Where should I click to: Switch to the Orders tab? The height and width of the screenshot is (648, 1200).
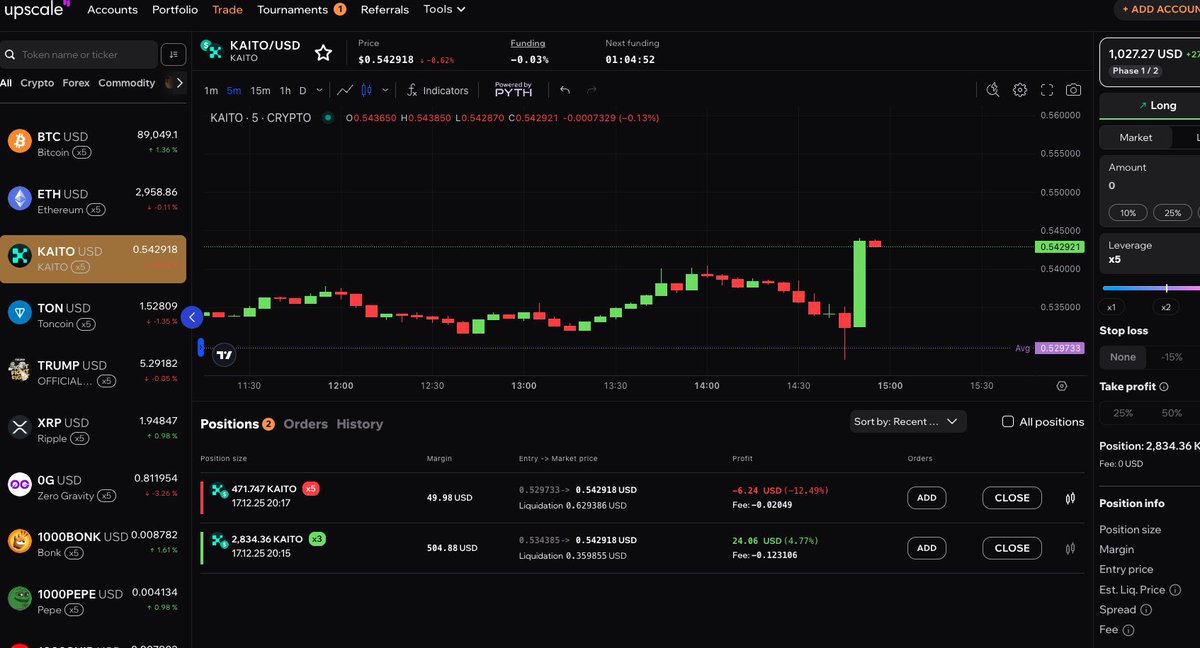pos(305,424)
